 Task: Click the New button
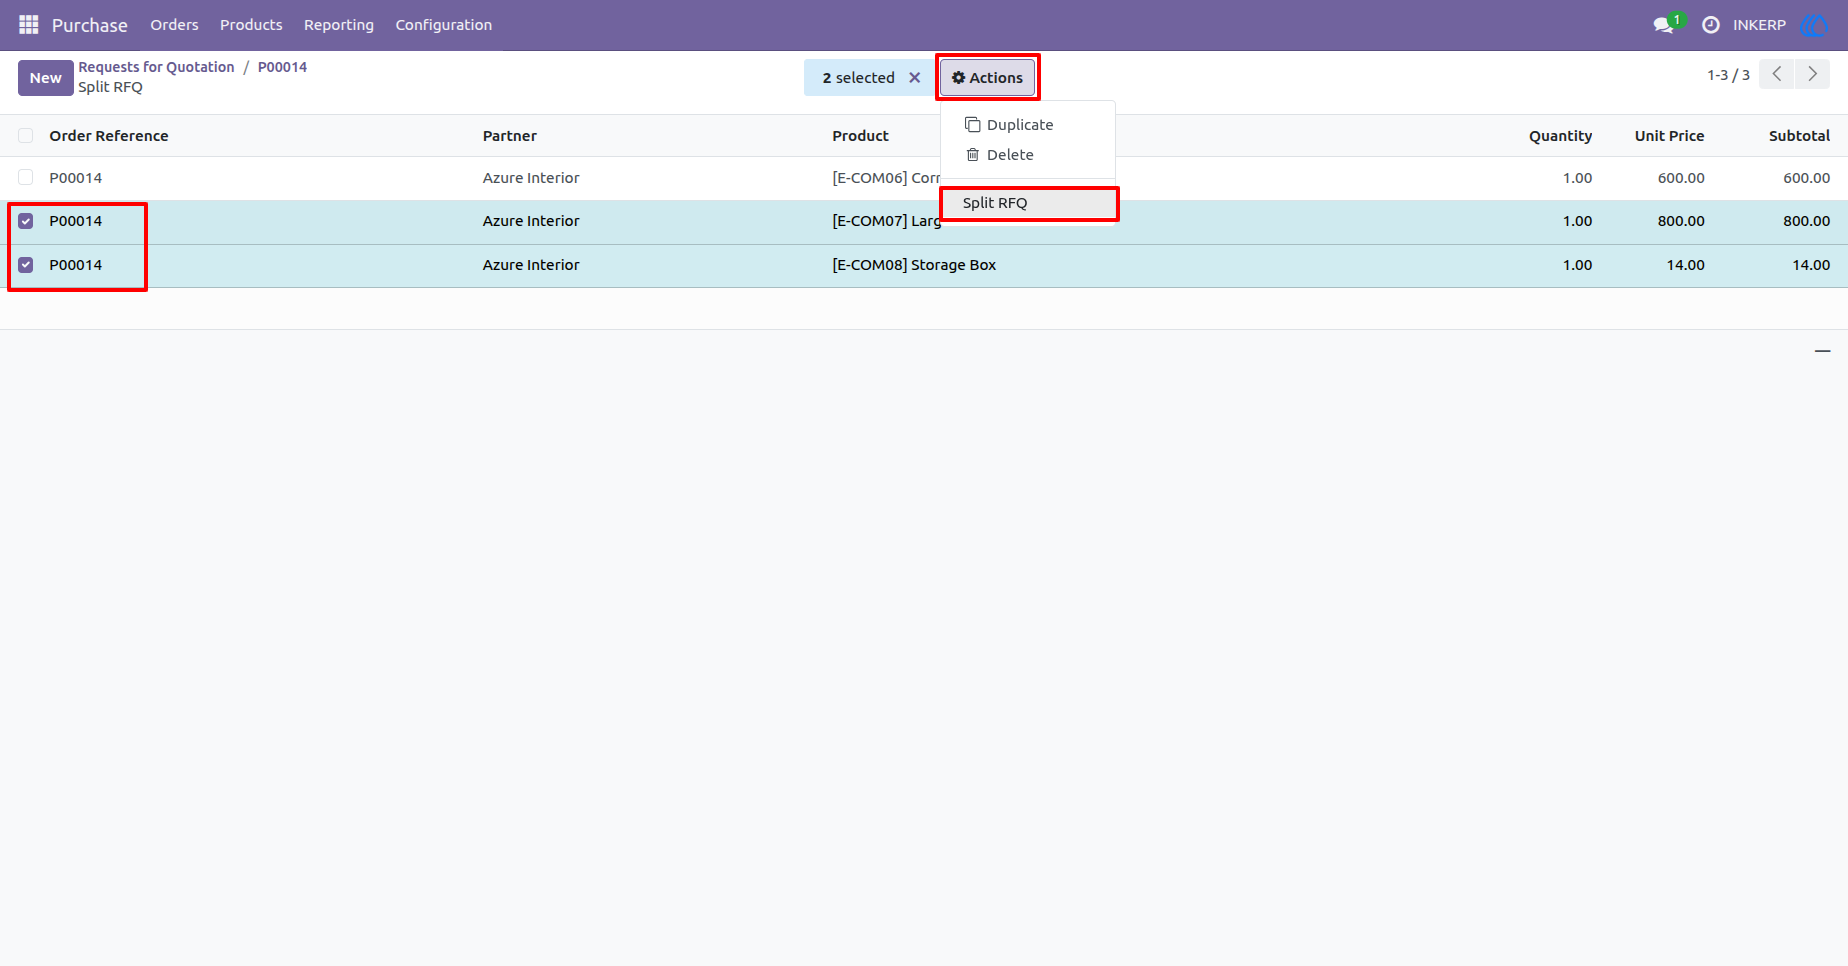[x=45, y=78]
